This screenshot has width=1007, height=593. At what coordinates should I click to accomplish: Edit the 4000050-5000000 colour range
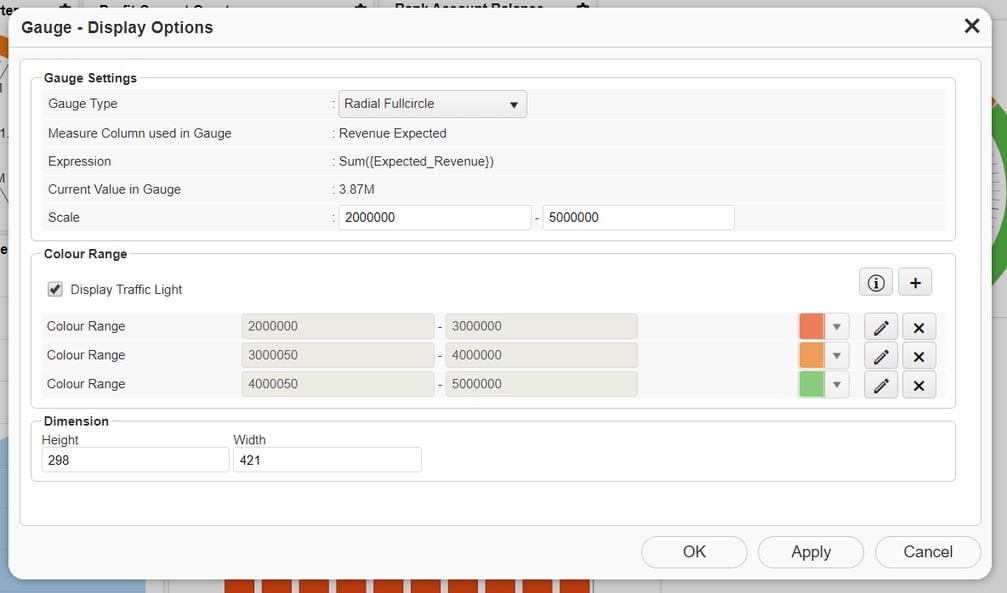[880, 385]
